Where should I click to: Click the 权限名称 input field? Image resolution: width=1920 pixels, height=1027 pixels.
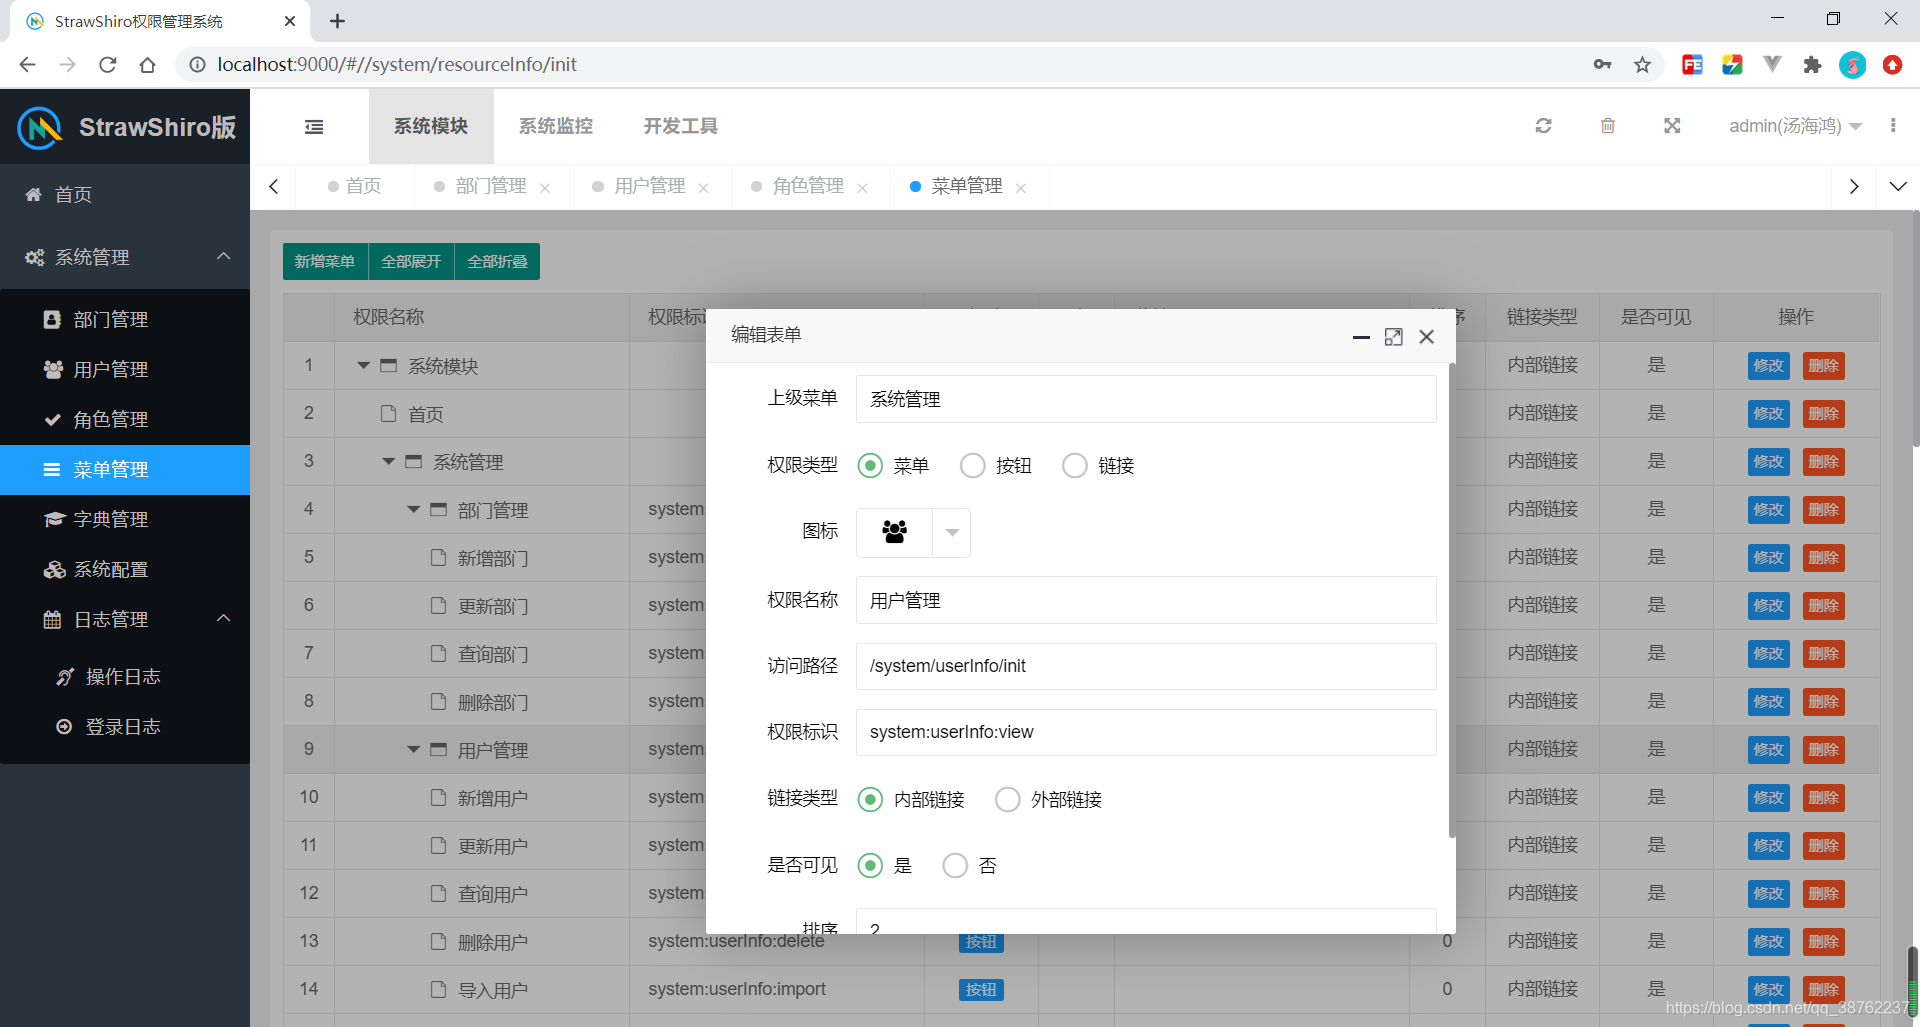[1146, 600]
